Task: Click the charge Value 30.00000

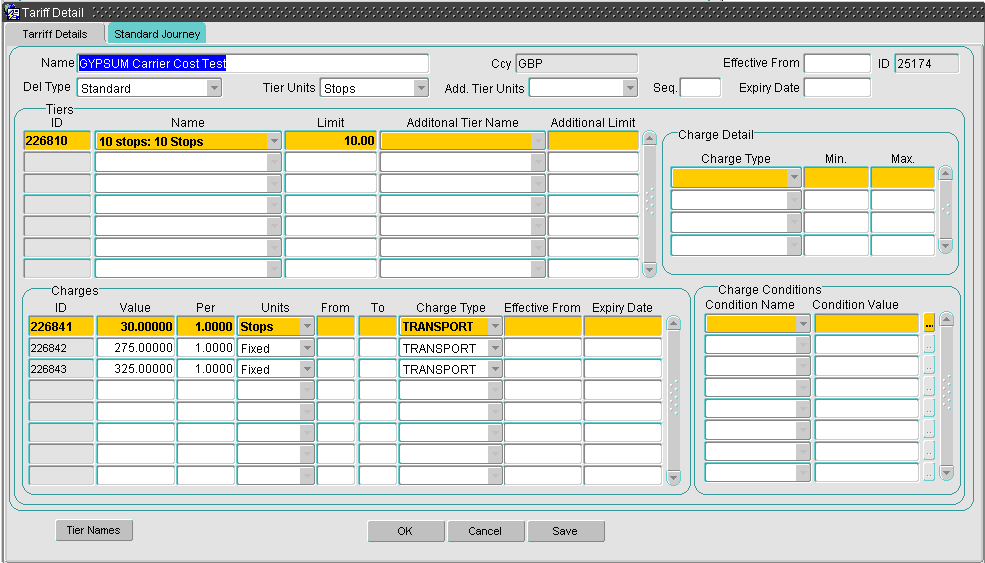Action: pos(135,327)
